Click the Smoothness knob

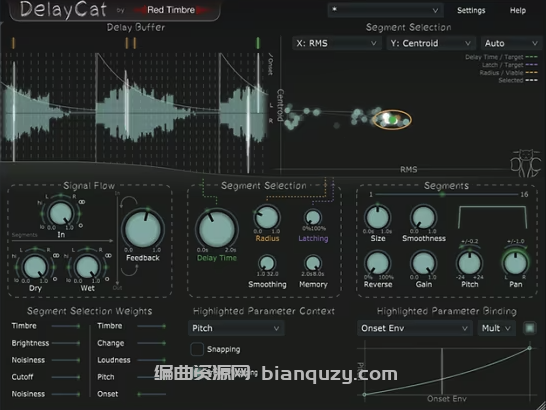[x=423, y=217]
